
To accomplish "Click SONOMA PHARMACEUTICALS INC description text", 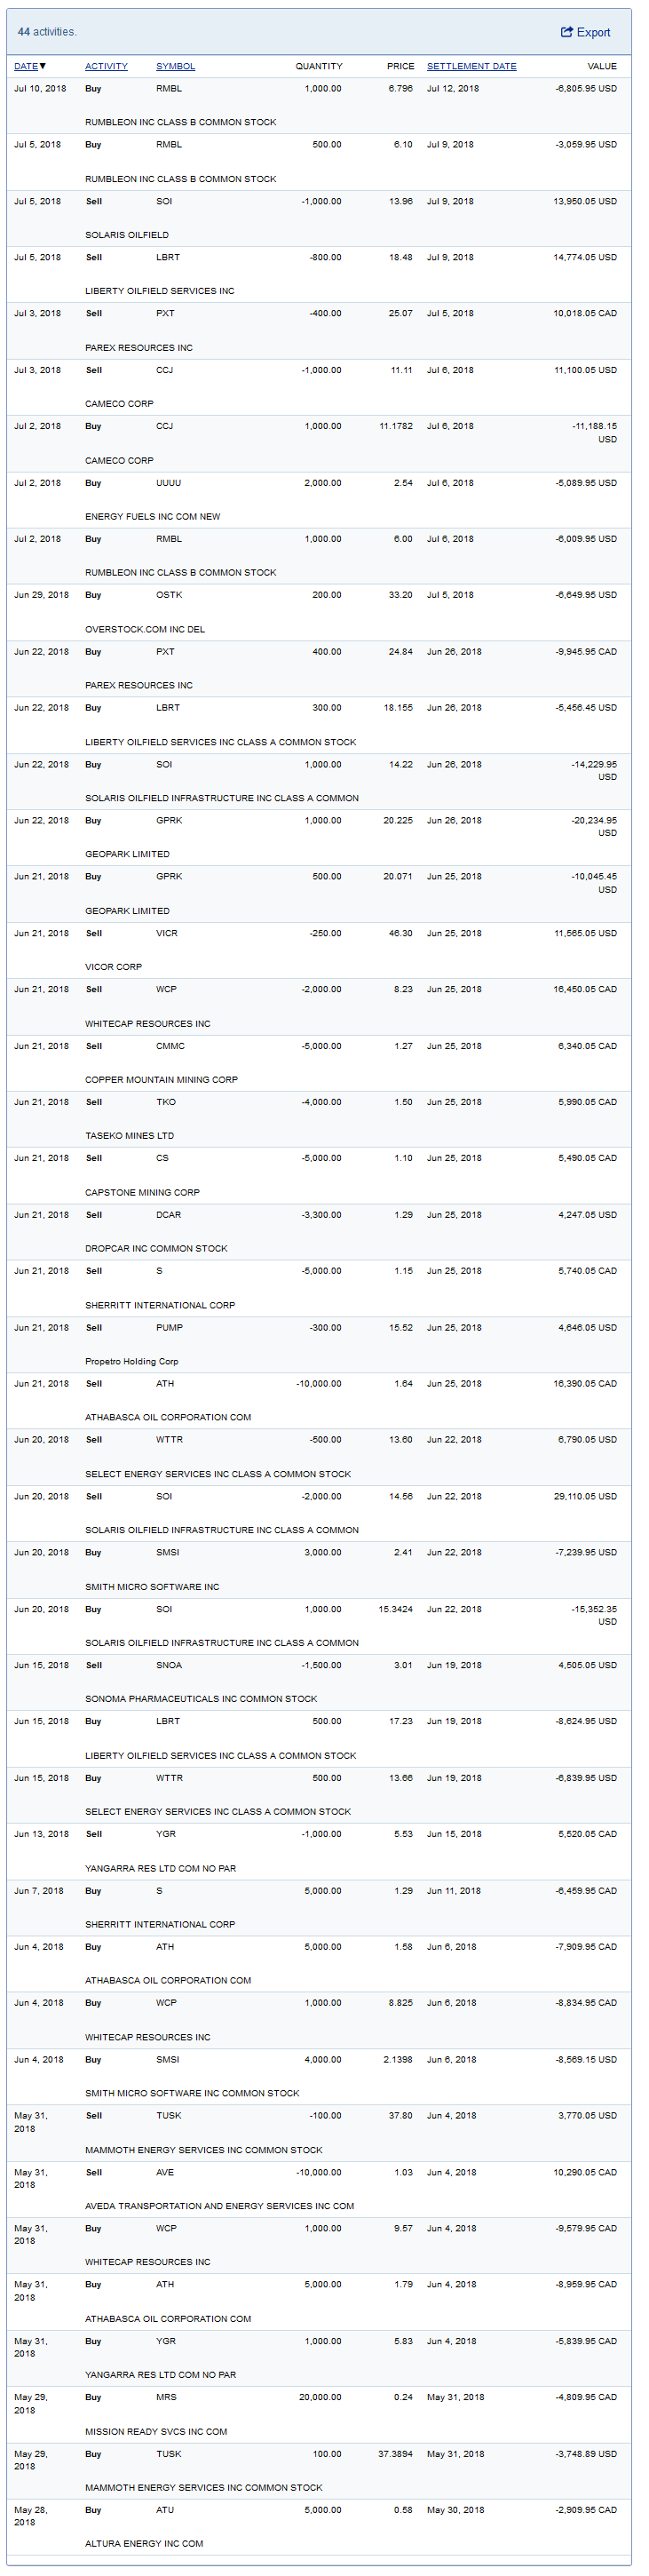I will (x=201, y=1699).
